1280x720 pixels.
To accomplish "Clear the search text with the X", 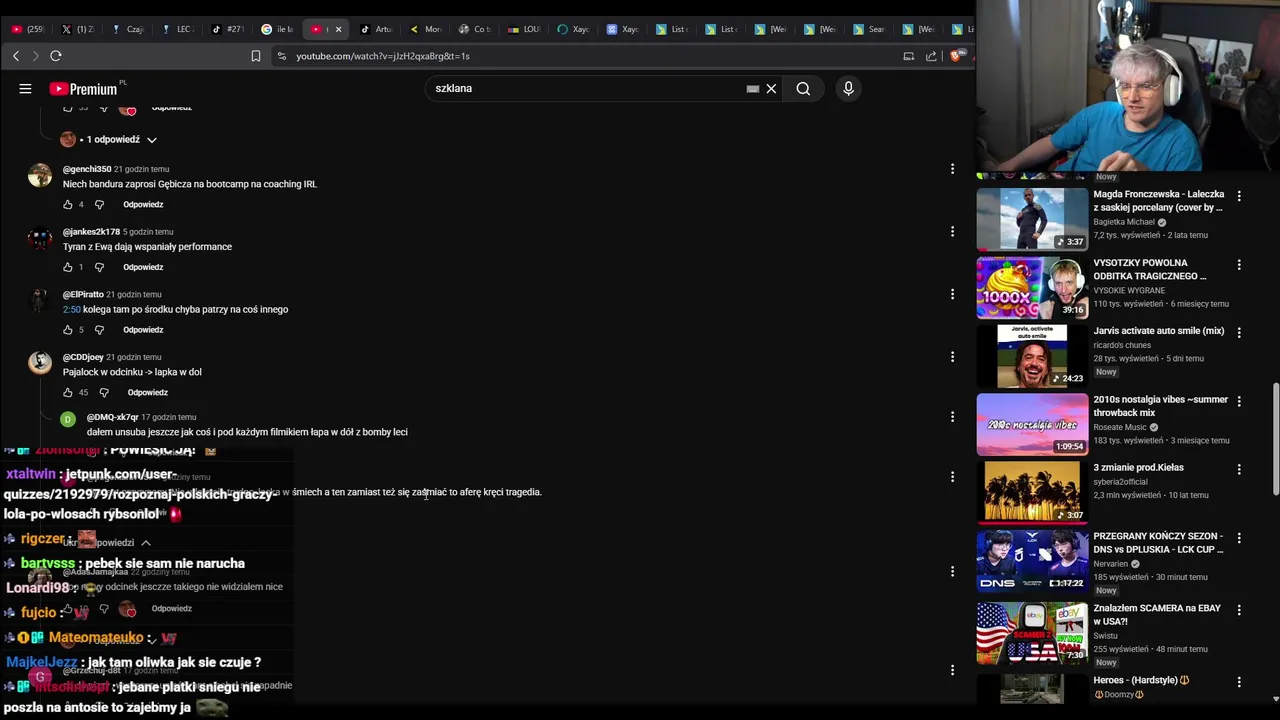I will 771,89.
